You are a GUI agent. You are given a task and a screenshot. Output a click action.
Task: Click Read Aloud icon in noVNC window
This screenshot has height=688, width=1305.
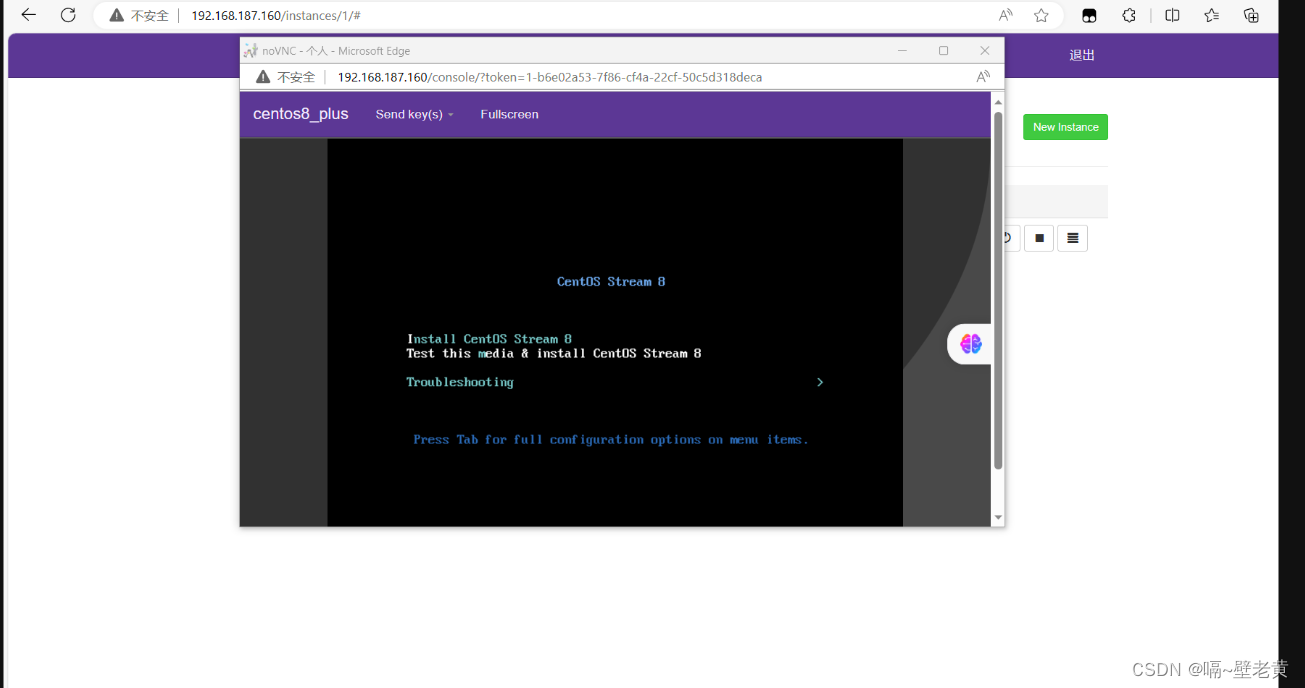(x=983, y=77)
